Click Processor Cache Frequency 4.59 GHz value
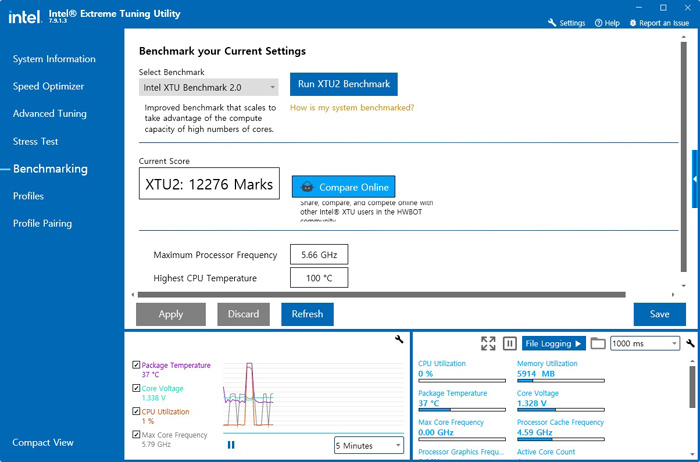 (x=534, y=432)
